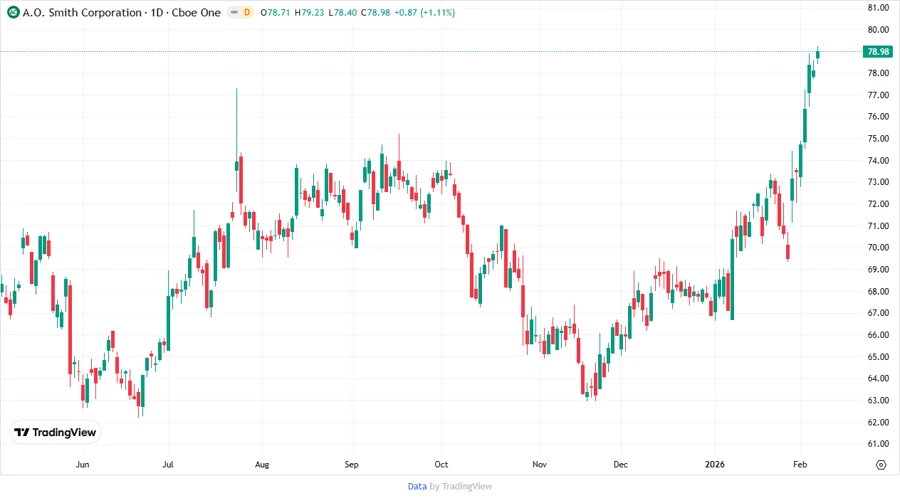Click the Aug label on time axis
The image size is (900, 498).
(262, 464)
